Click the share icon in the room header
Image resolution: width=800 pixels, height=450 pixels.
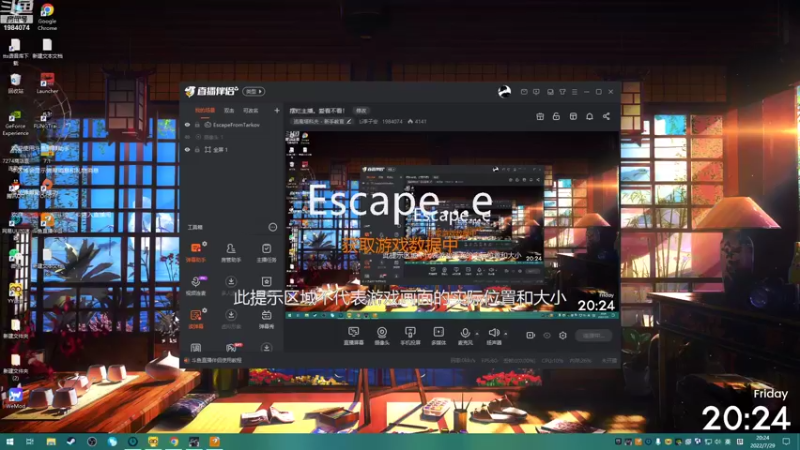point(606,116)
